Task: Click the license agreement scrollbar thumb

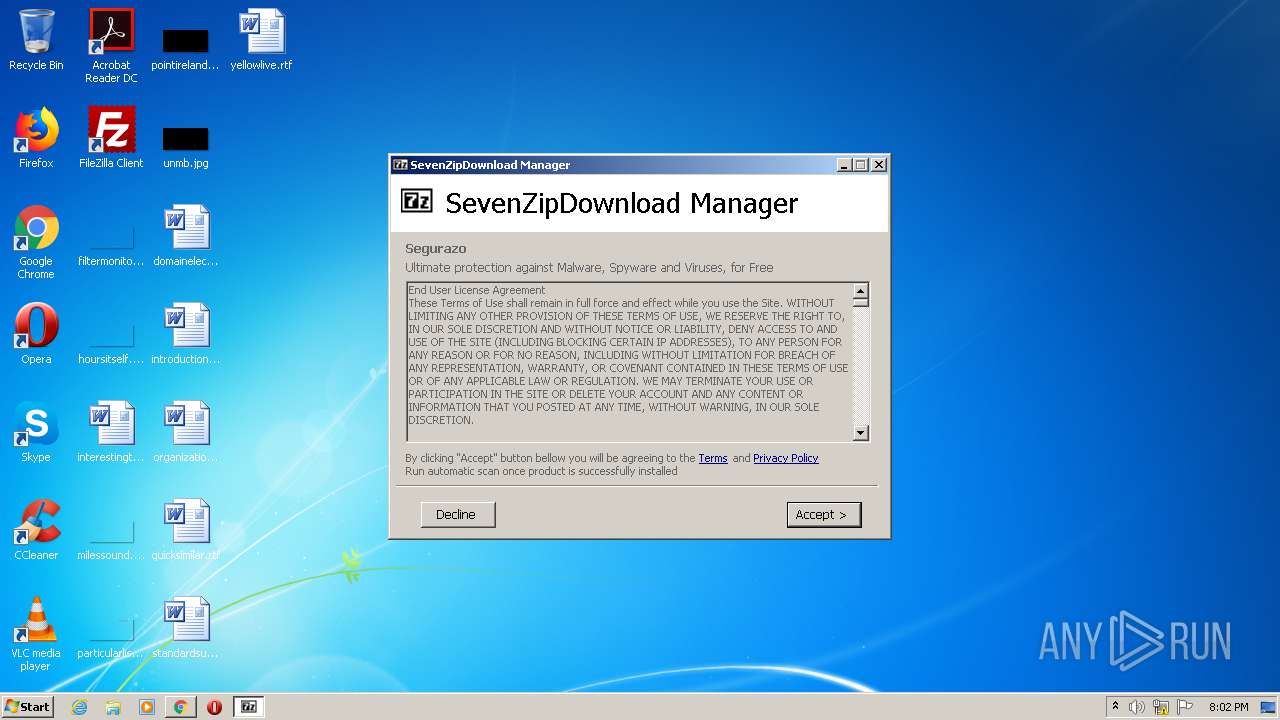Action: point(861,302)
